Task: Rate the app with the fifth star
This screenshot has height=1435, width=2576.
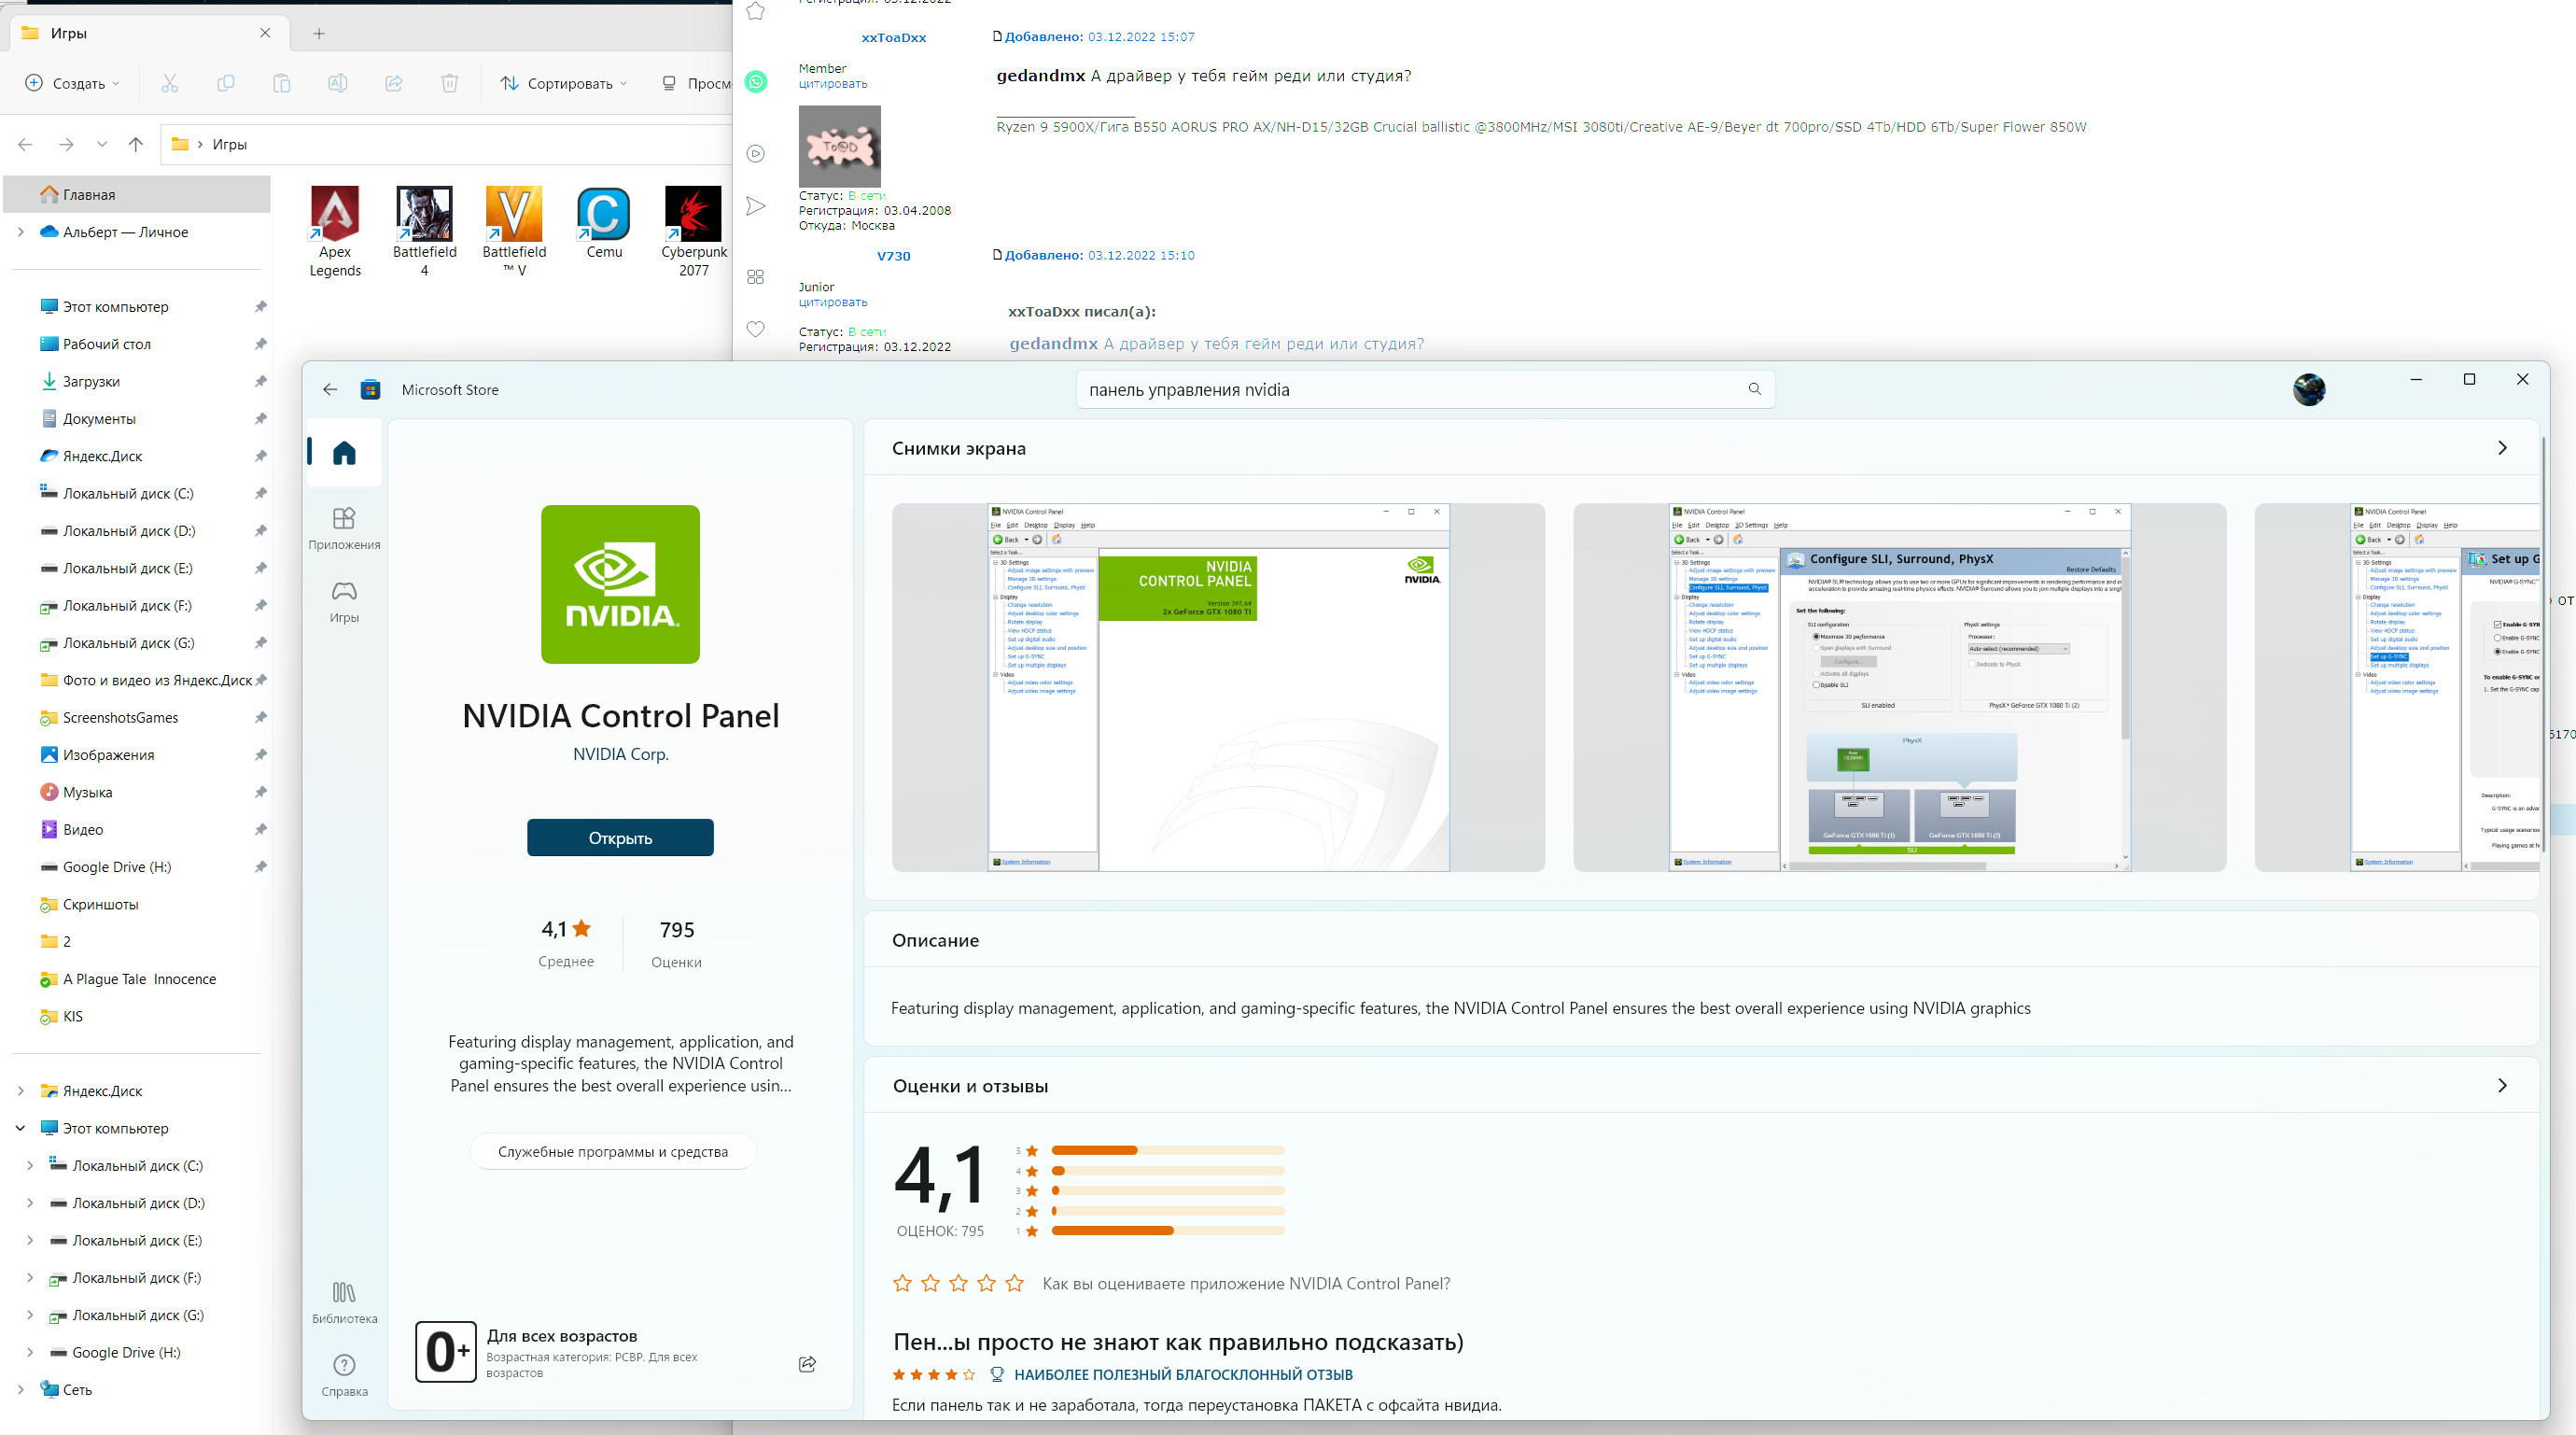Action: [x=1014, y=1283]
